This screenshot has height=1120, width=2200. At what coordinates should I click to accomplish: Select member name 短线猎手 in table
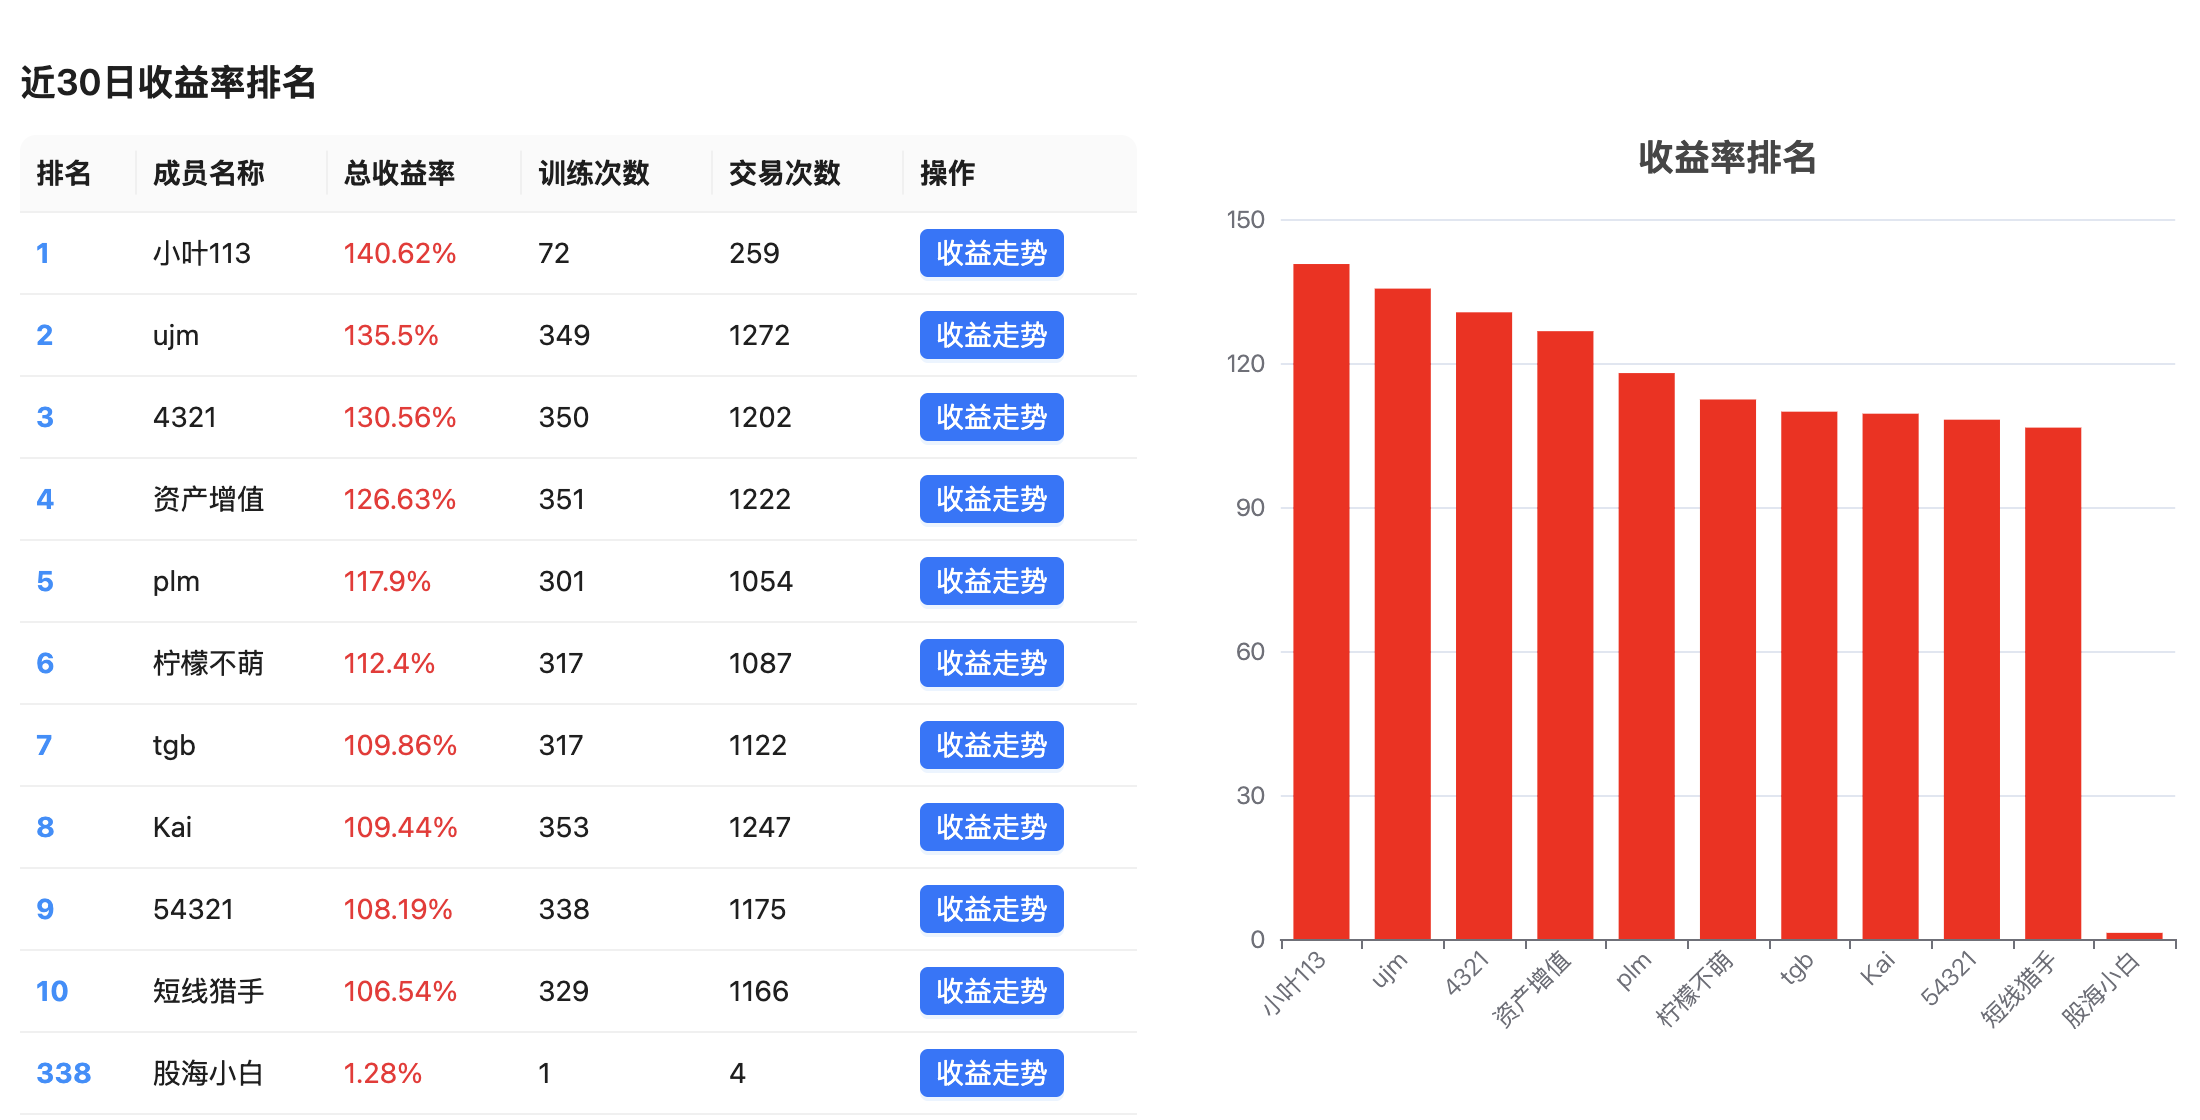click(x=208, y=991)
